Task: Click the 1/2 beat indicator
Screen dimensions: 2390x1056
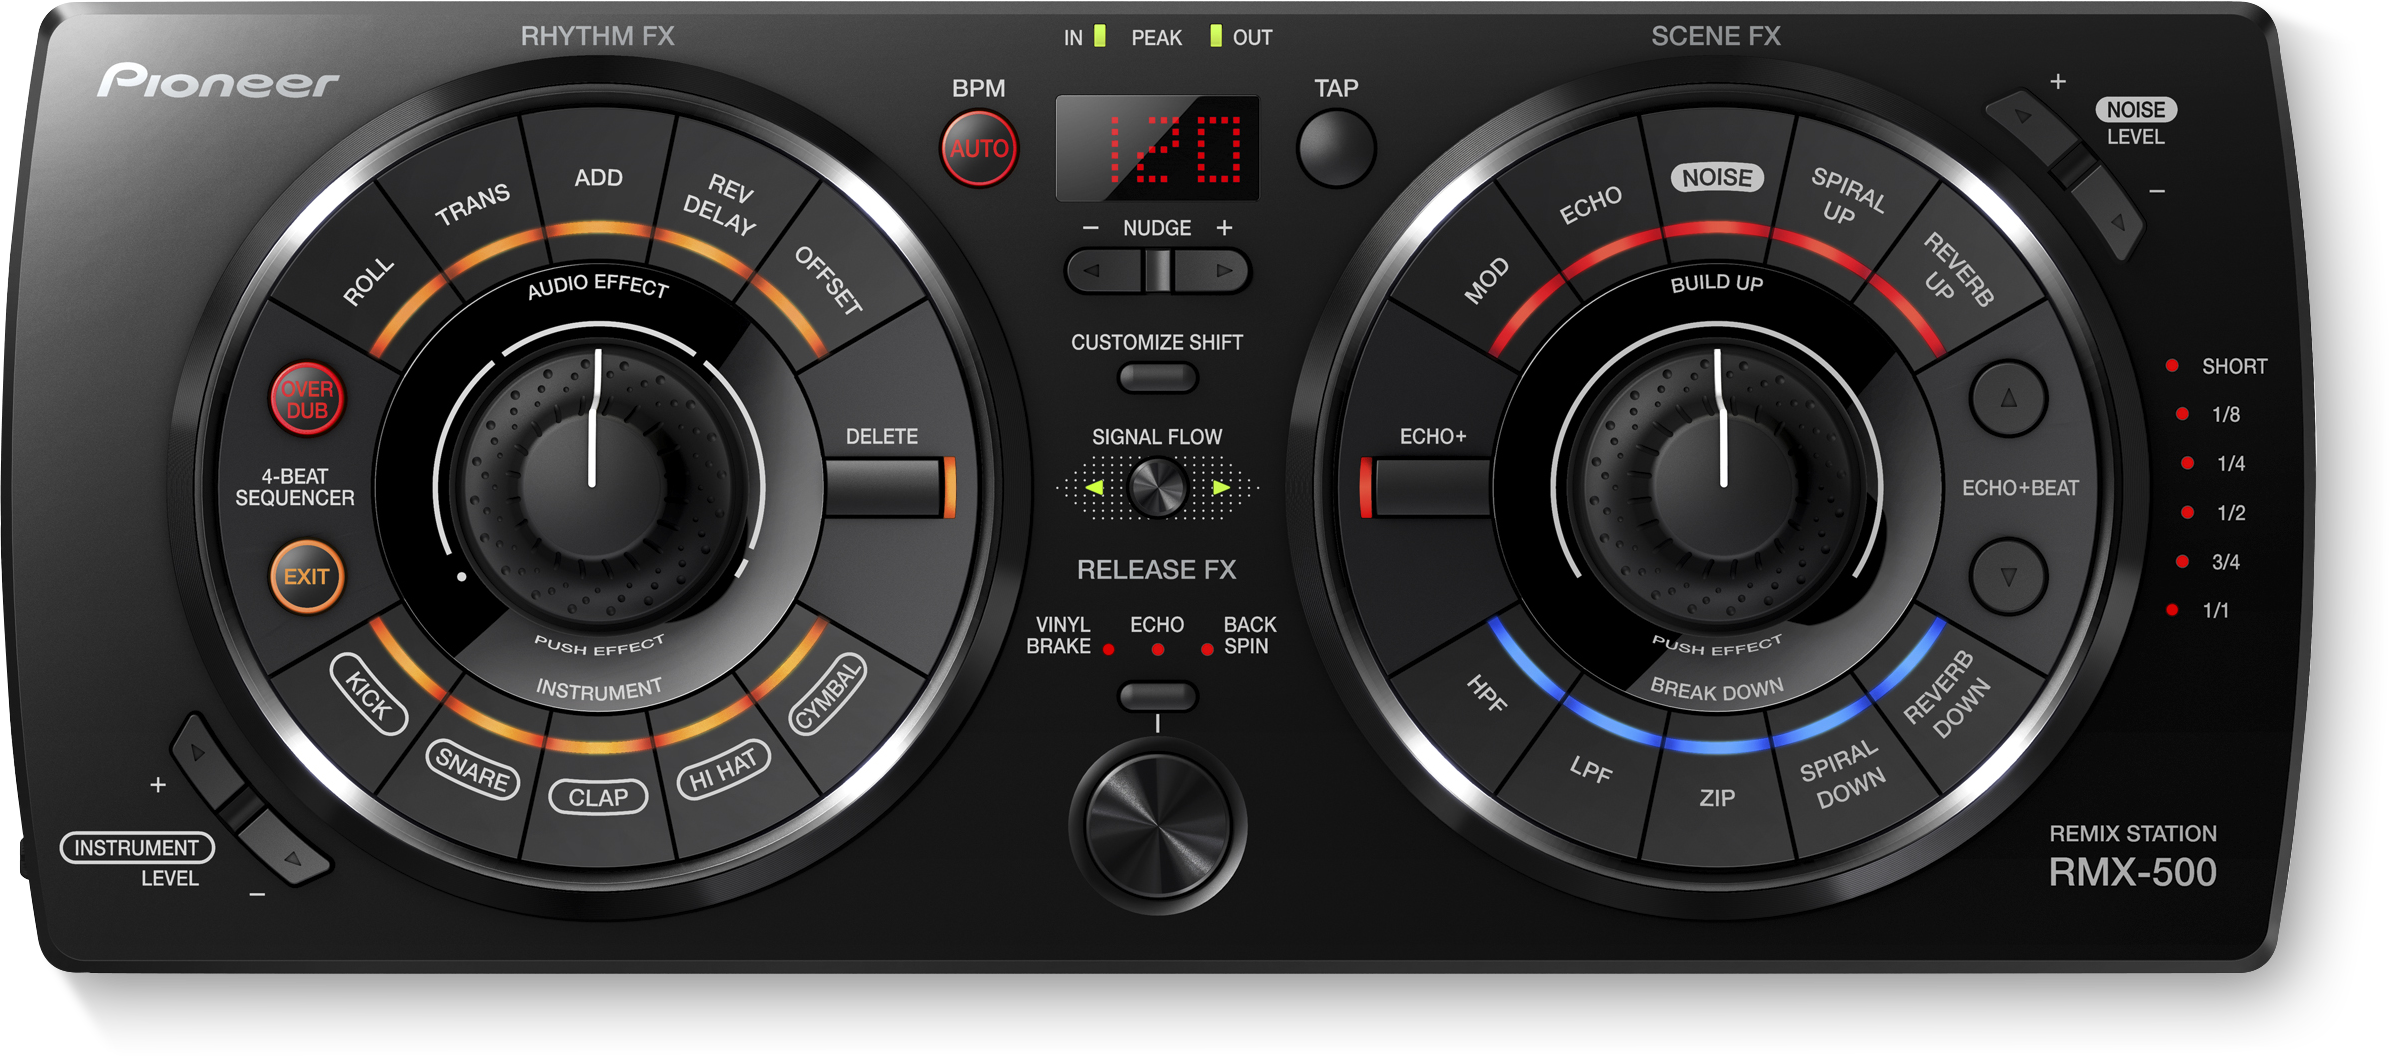Action: point(2188,512)
